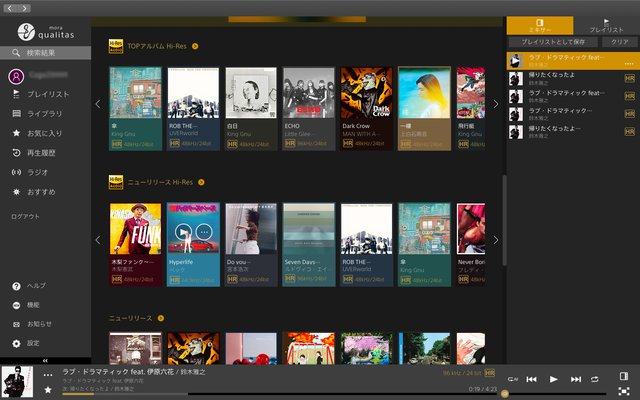Image resolution: width=640 pixels, height=400 pixels.
Task: Click the playback progress slider knob
Action: click(x=504, y=393)
